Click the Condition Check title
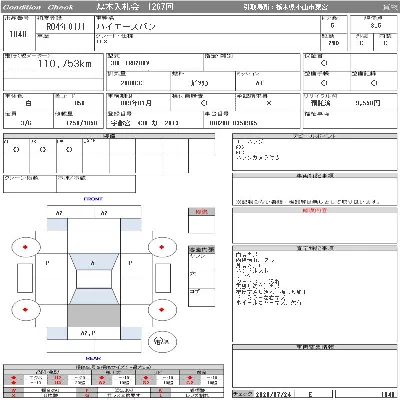This screenshot has height=400, width=400. point(38,7)
